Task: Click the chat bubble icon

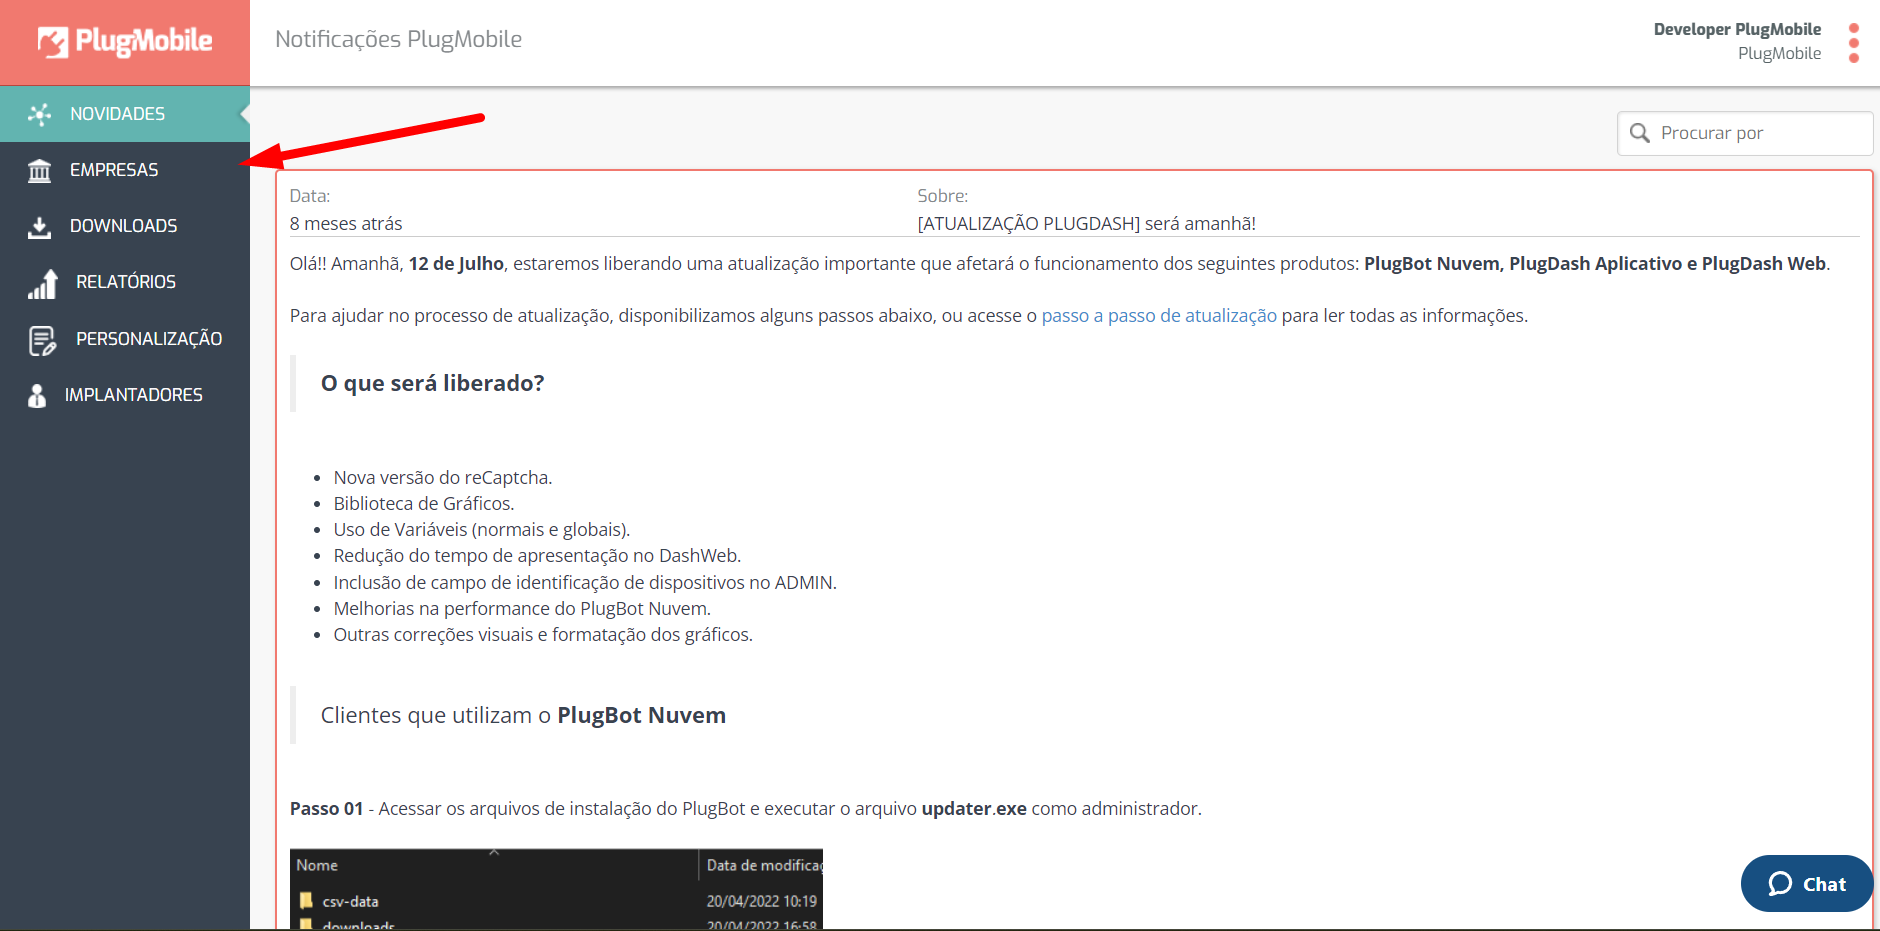Action: pyautogui.click(x=1780, y=884)
